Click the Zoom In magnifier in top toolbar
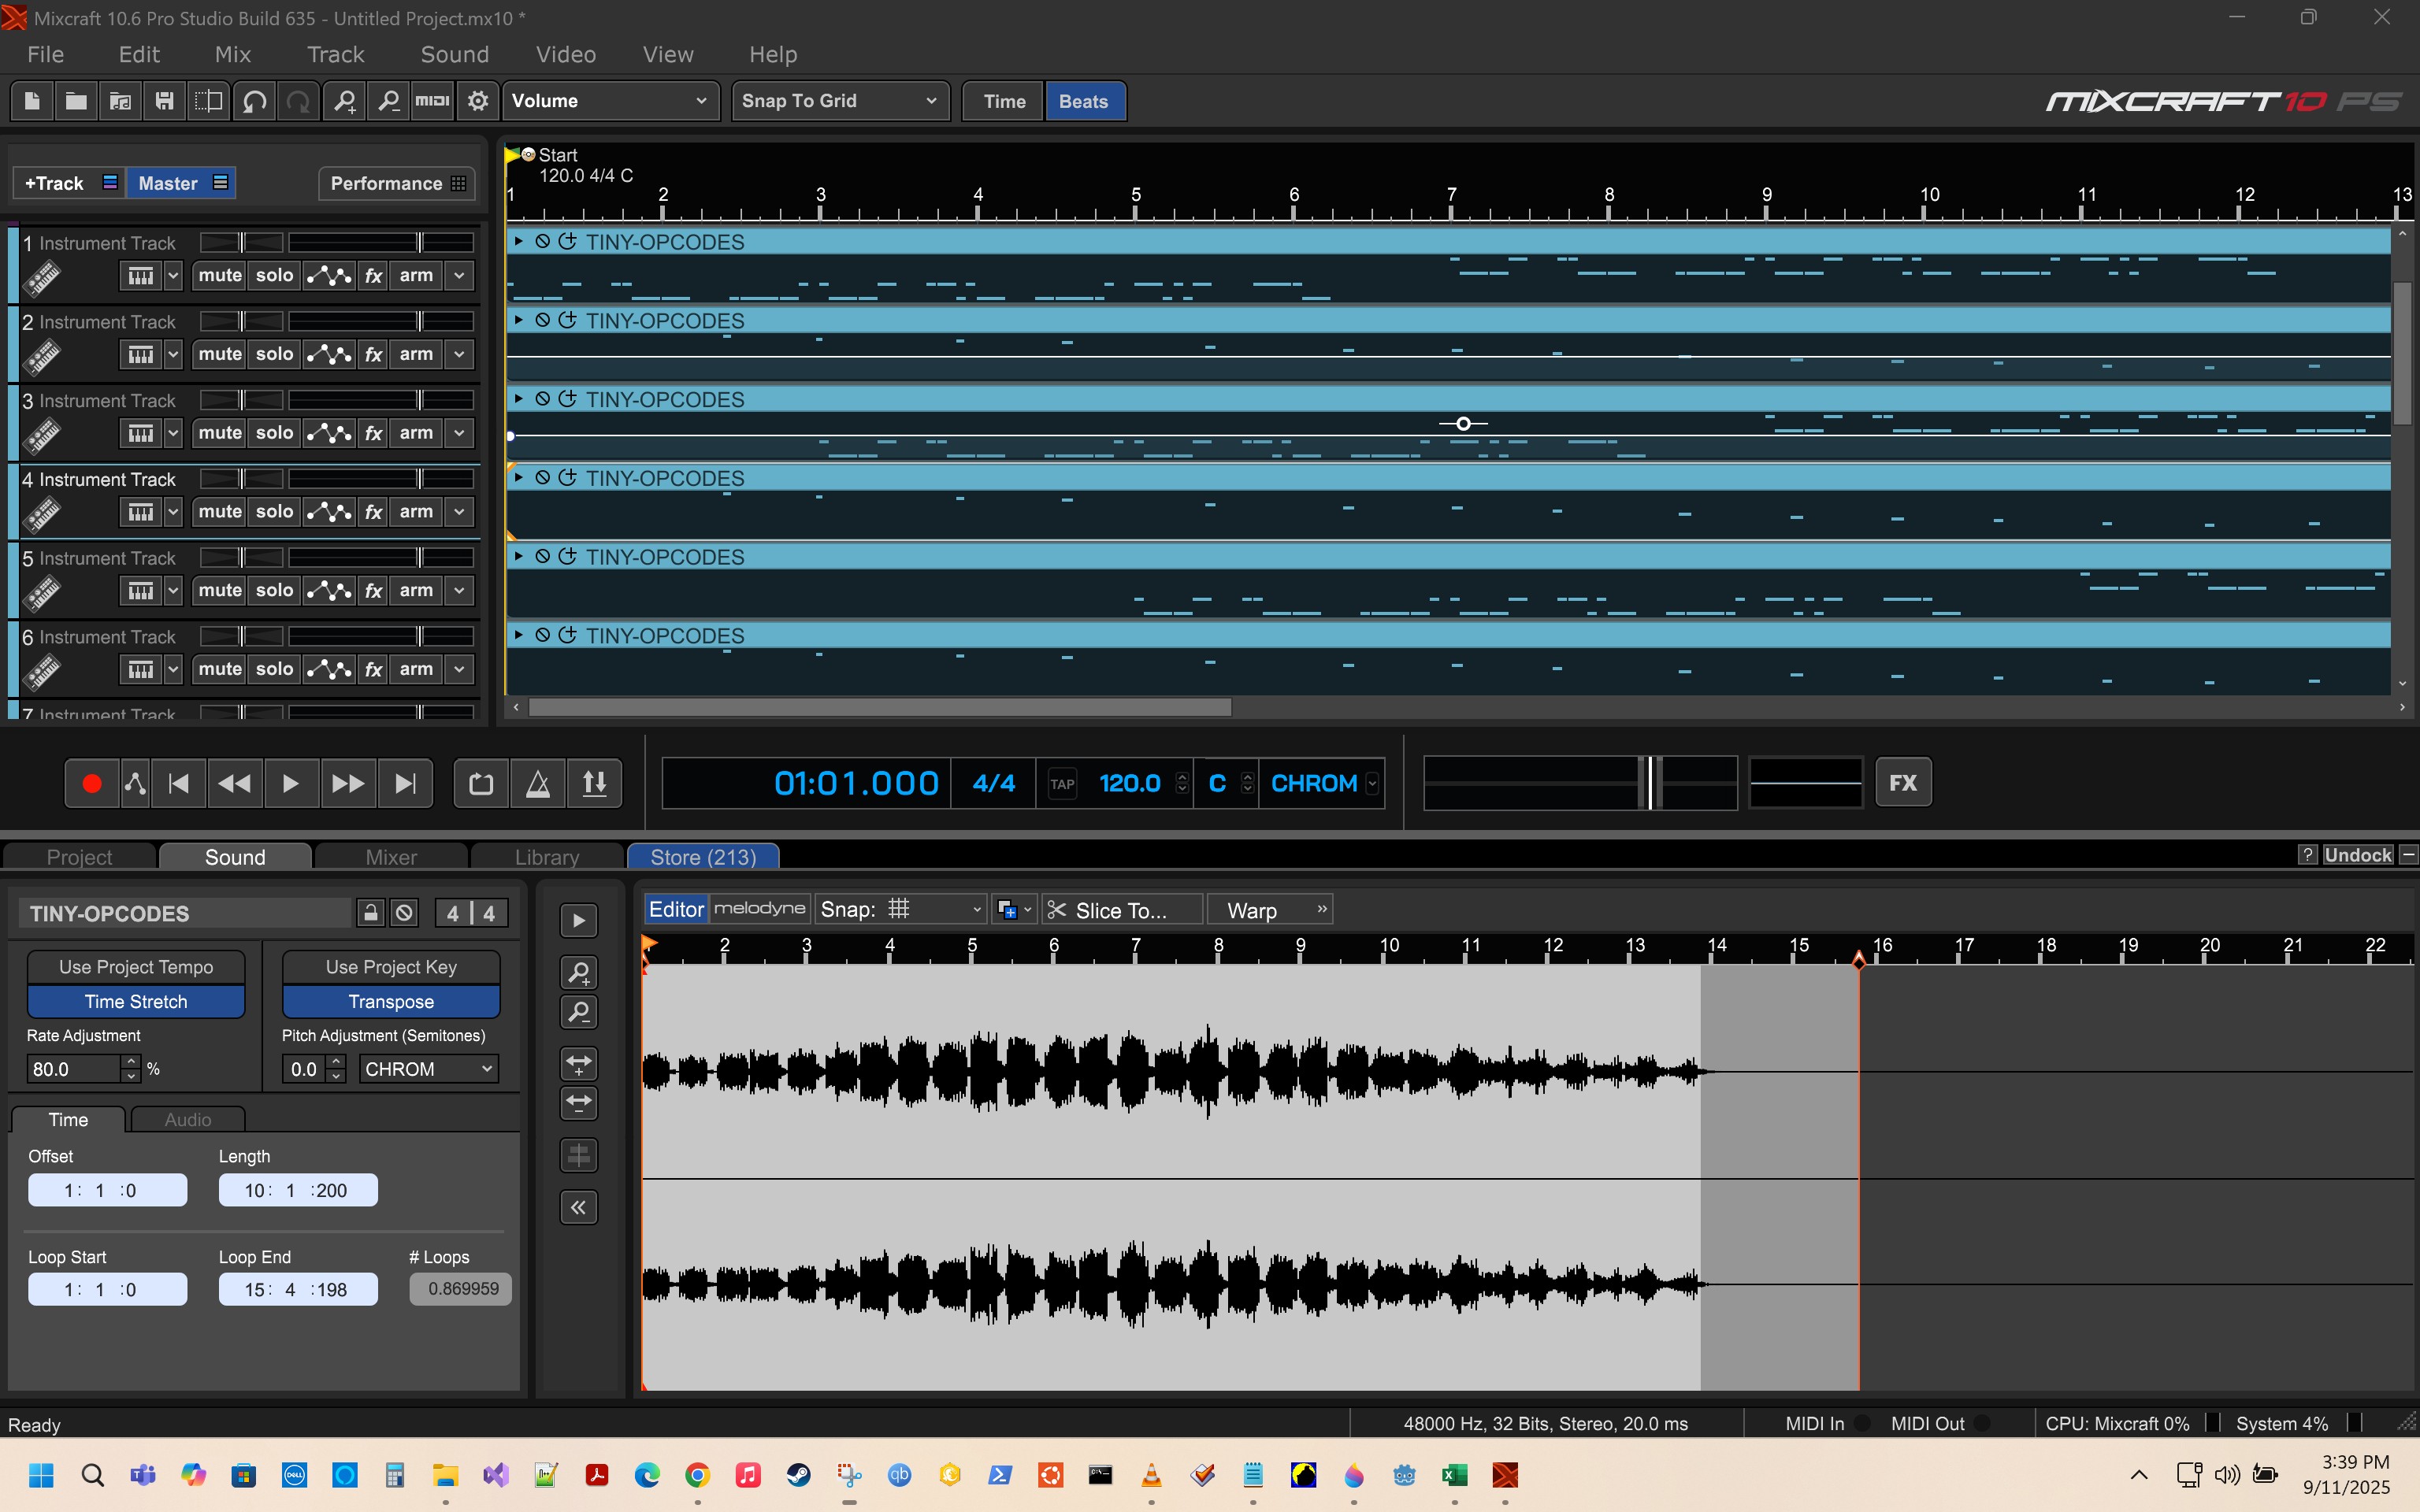2420x1512 pixels. tap(344, 101)
